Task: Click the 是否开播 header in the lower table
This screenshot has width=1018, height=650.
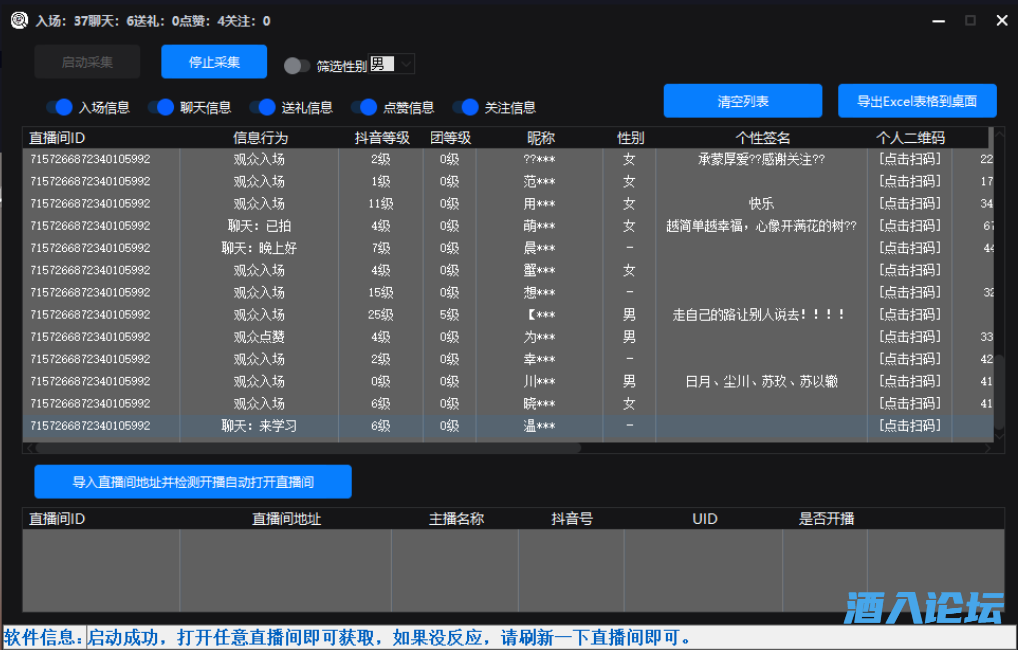Action: click(x=825, y=519)
